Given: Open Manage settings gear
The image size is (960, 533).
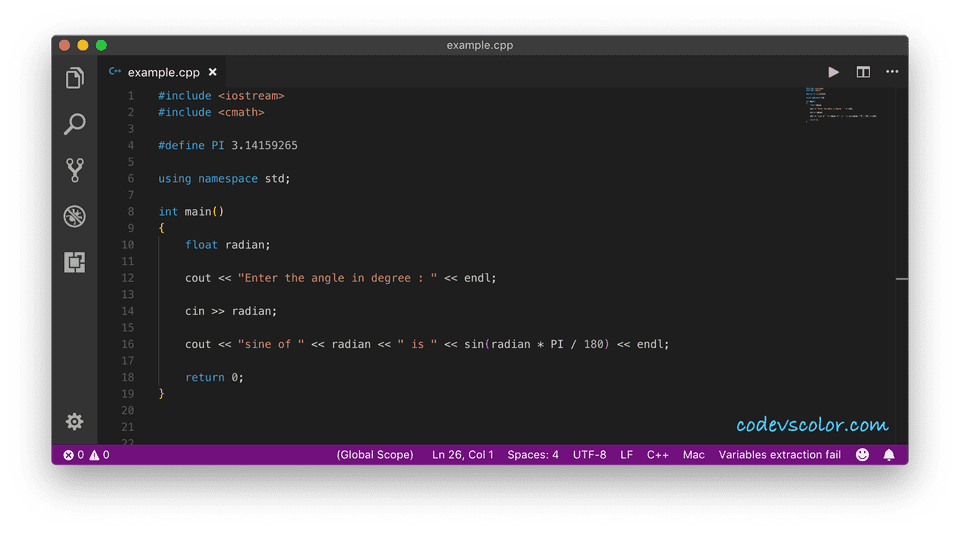Looking at the screenshot, I should [x=75, y=422].
